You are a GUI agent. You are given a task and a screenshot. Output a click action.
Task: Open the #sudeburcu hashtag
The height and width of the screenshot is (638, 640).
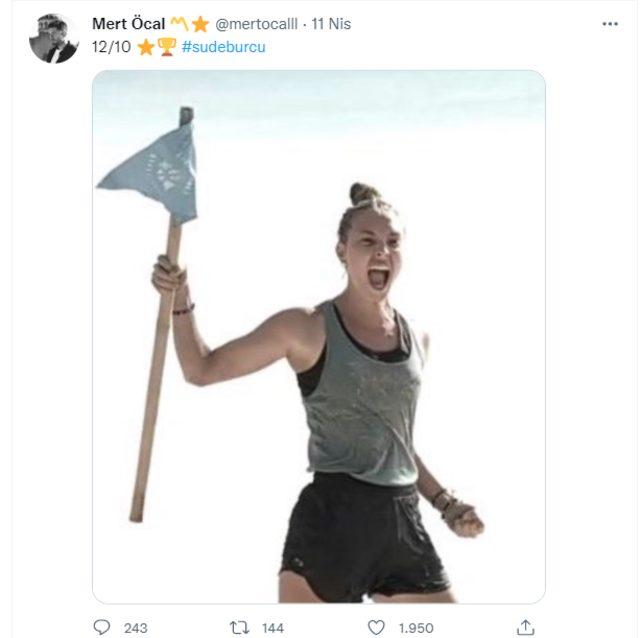224,47
